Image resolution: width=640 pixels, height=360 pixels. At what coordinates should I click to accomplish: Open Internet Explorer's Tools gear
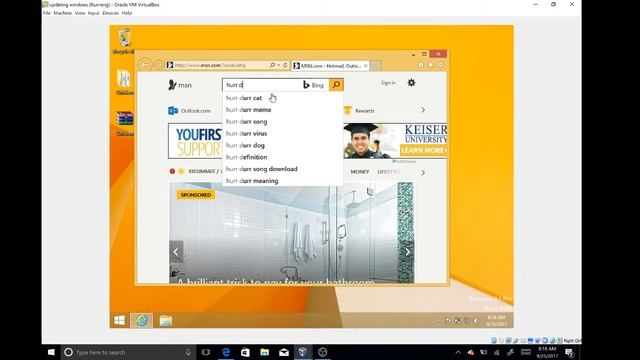(x=440, y=65)
